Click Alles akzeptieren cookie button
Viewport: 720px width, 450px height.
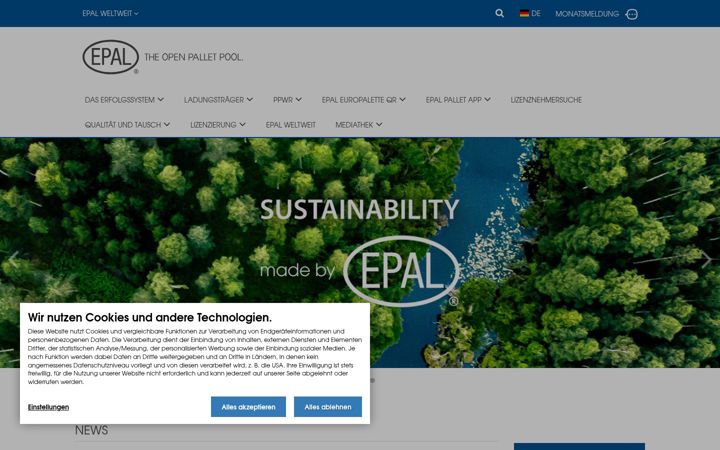pos(248,407)
